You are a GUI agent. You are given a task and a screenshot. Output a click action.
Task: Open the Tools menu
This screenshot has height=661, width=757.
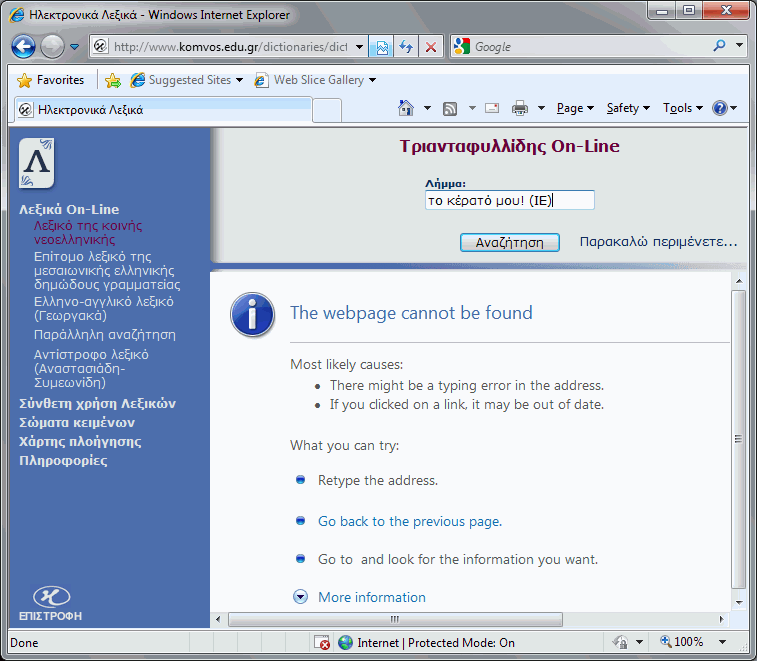[683, 108]
